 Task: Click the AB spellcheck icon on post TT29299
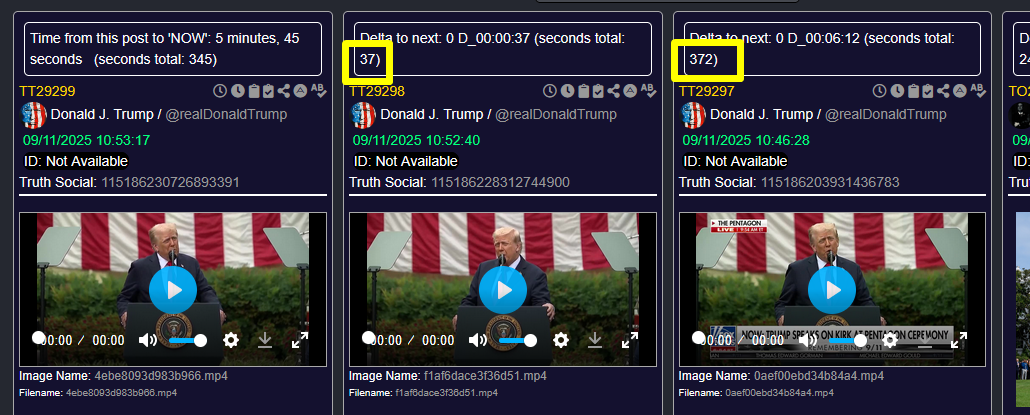[318, 91]
